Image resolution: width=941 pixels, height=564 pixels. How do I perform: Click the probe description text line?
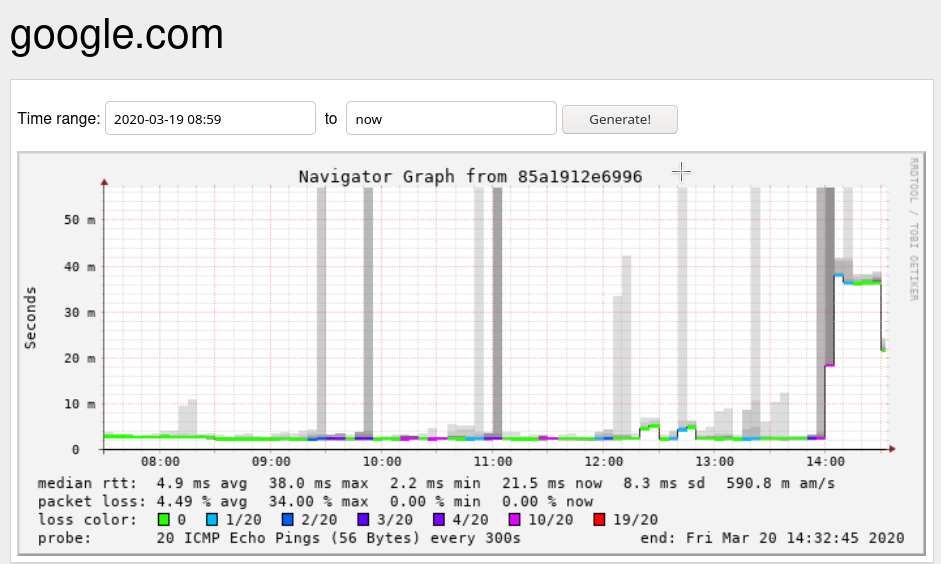coord(338,538)
